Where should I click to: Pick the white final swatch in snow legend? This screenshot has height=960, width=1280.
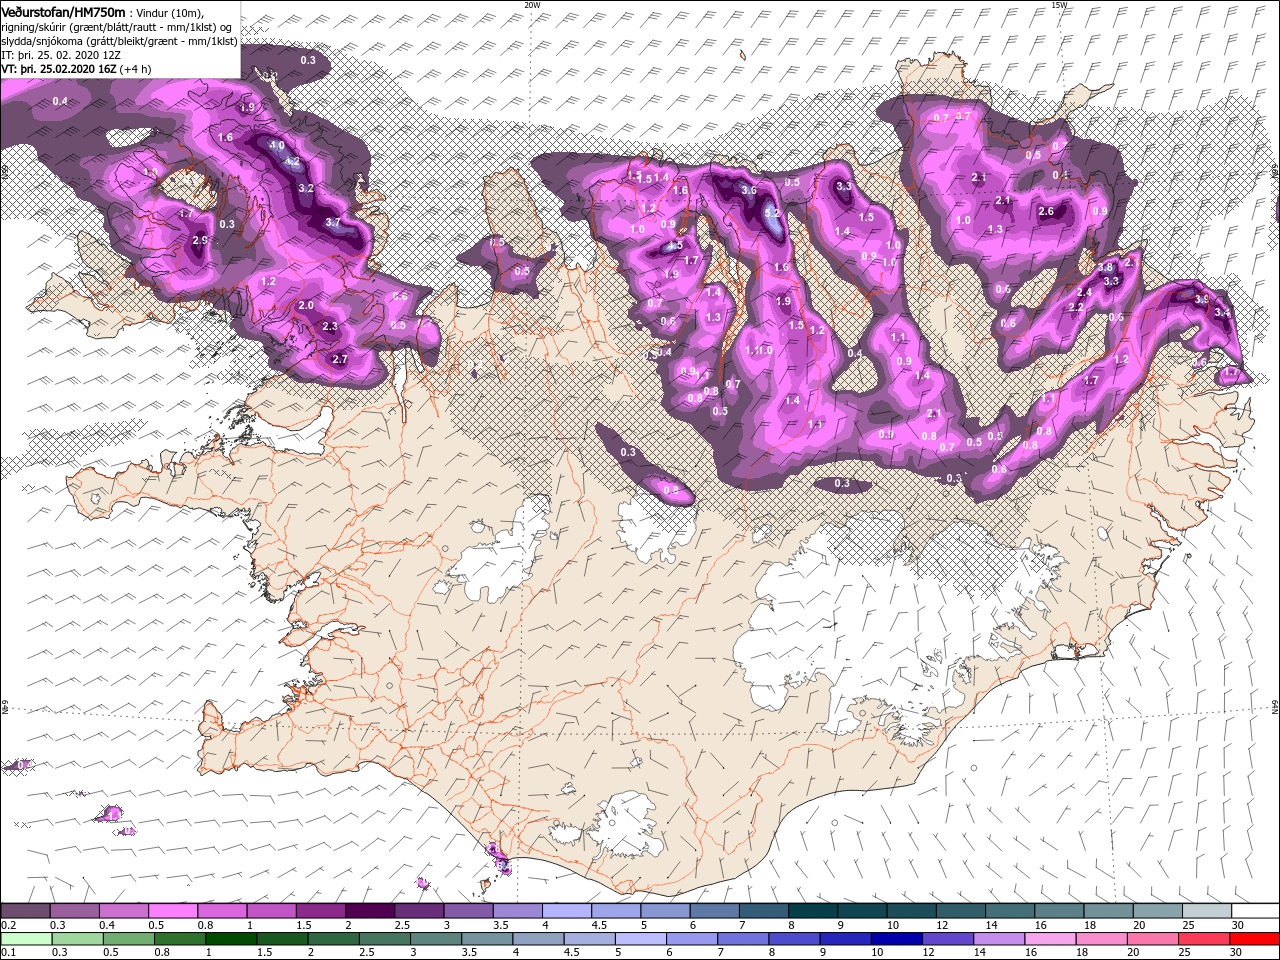(x=1255, y=910)
